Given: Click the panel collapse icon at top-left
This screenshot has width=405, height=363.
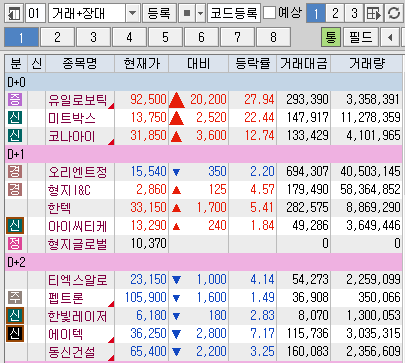Looking at the screenshot, I should pos(14,13).
